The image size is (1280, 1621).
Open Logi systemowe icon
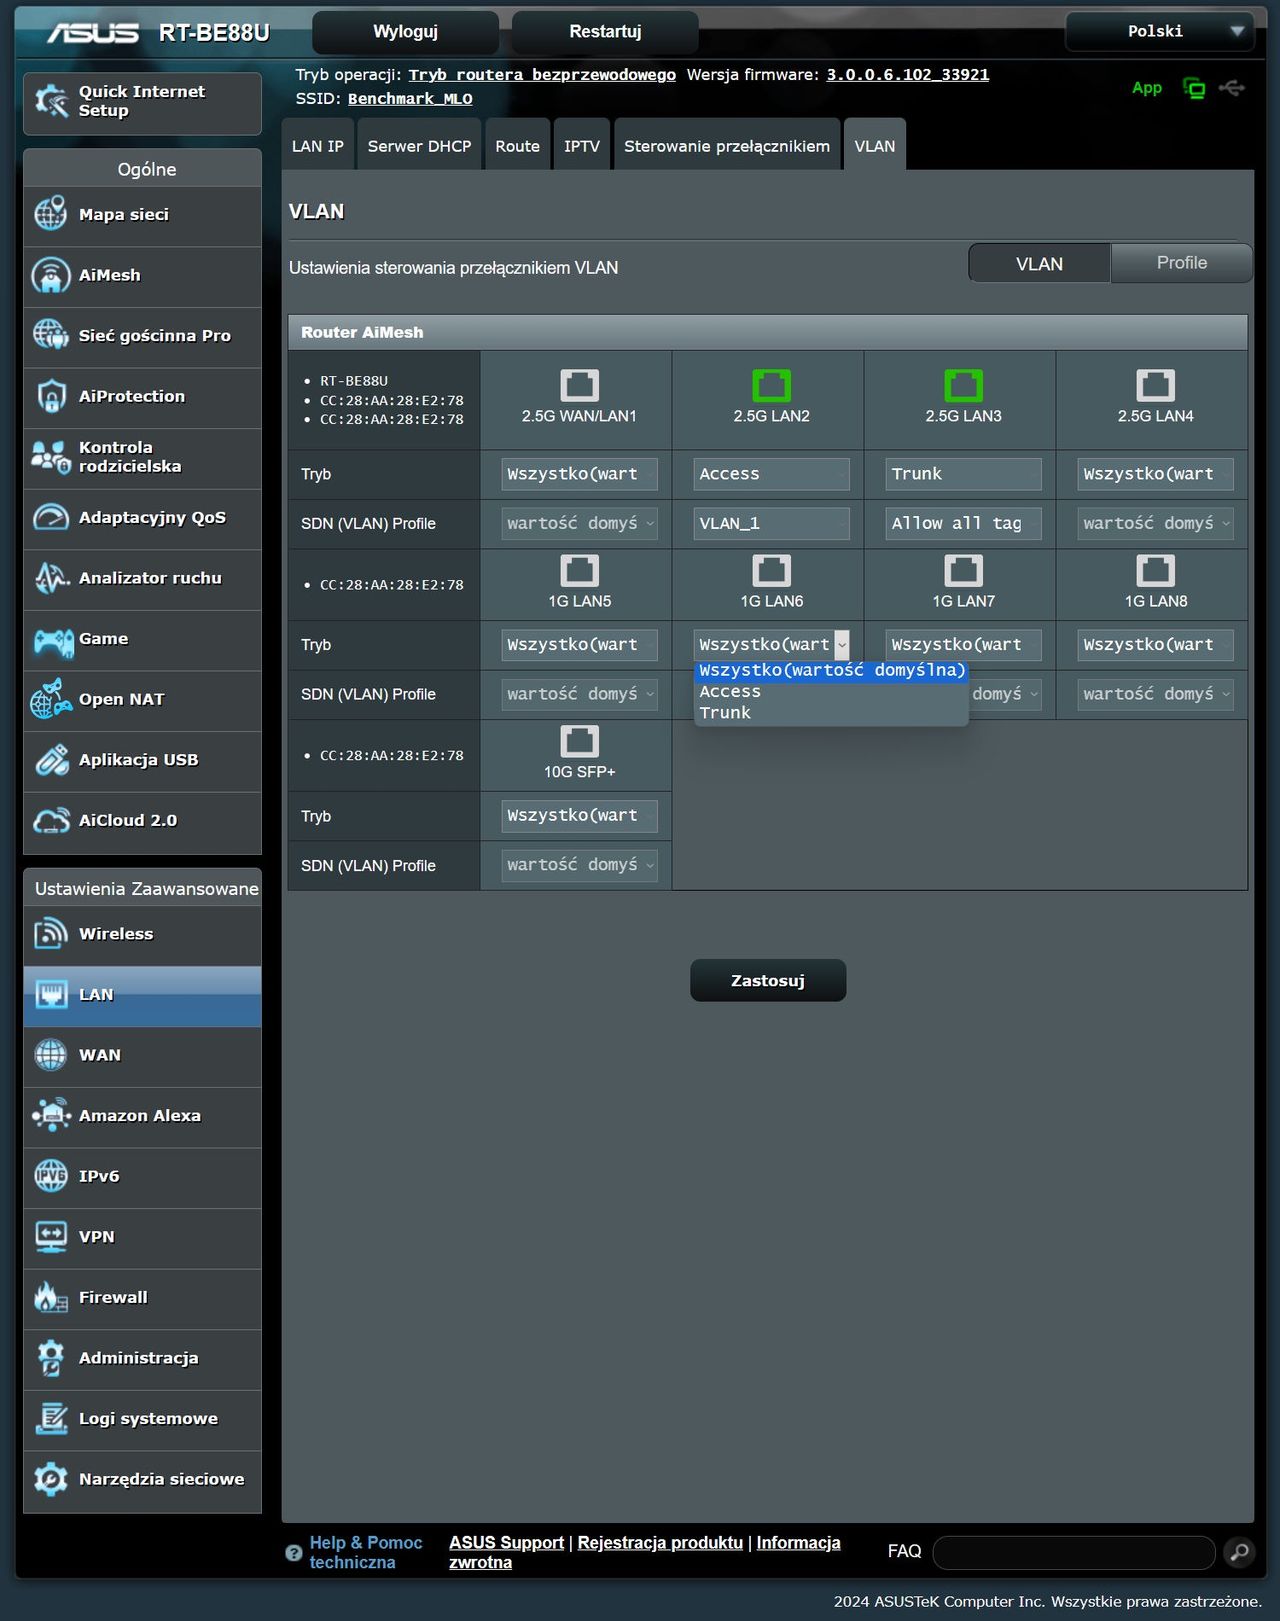[51, 1418]
